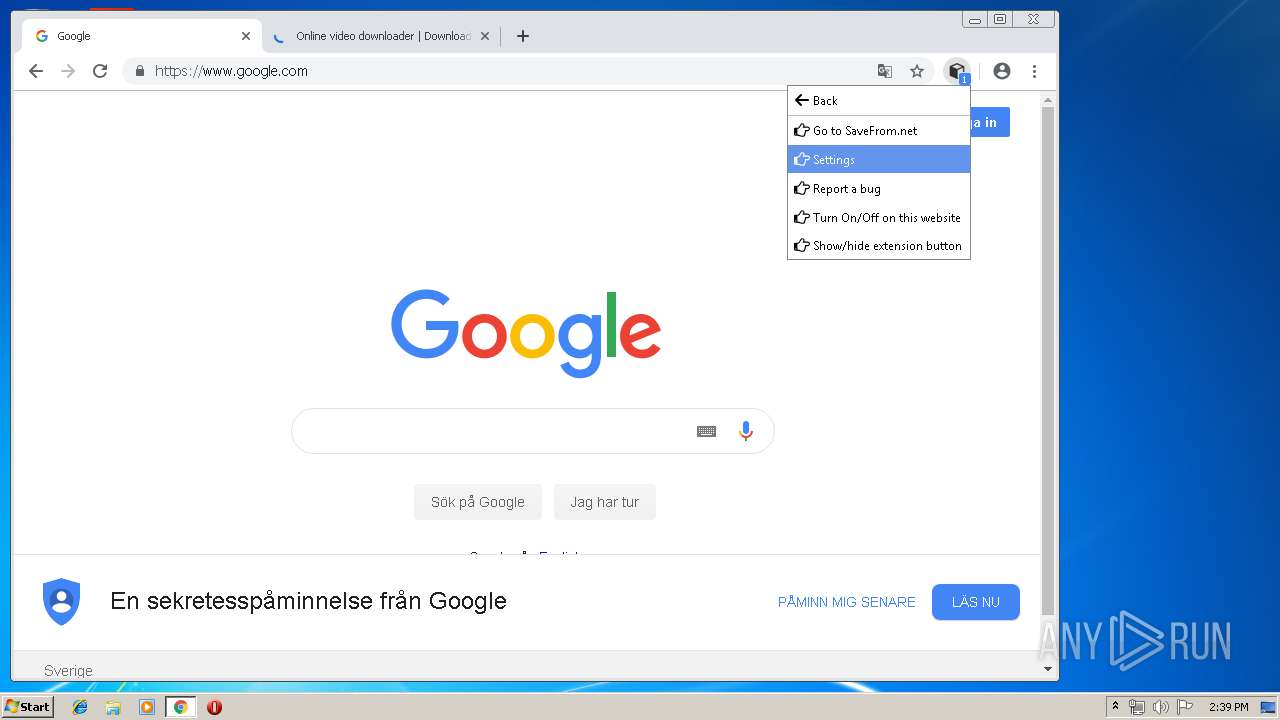The image size is (1280, 720).
Task: Open the translate page icon
Action: coord(885,71)
